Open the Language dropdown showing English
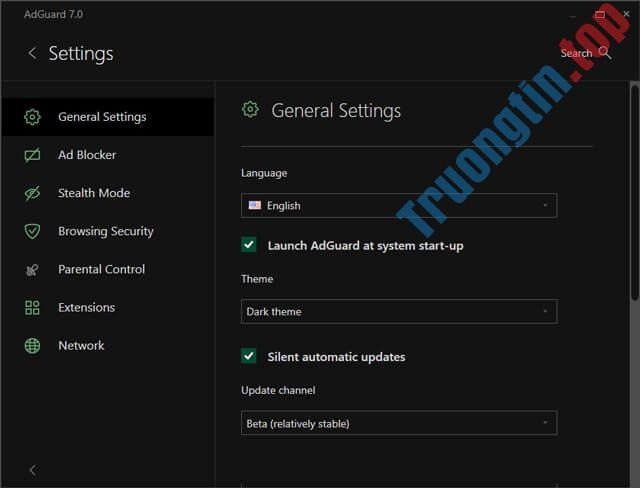Viewport: 640px width, 488px height. coord(399,205)
